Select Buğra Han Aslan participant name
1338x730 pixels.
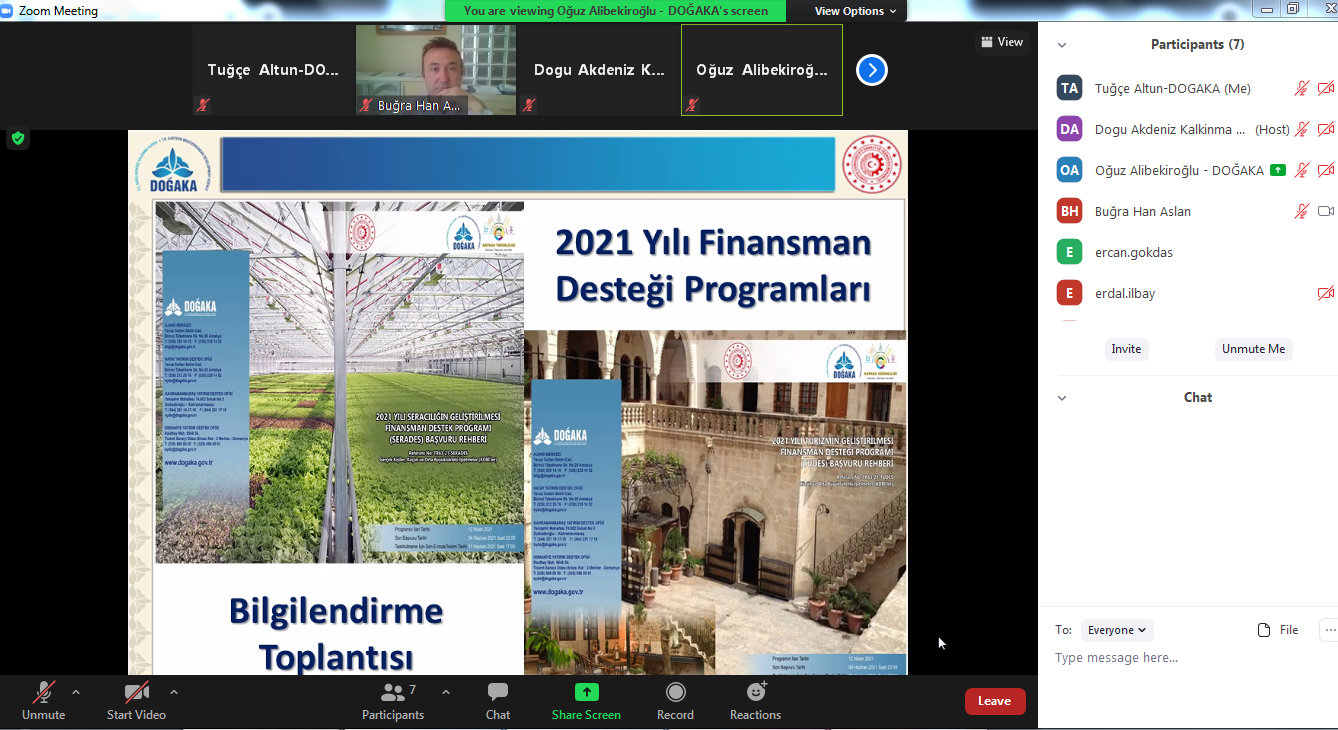[x=1143, y=211]
